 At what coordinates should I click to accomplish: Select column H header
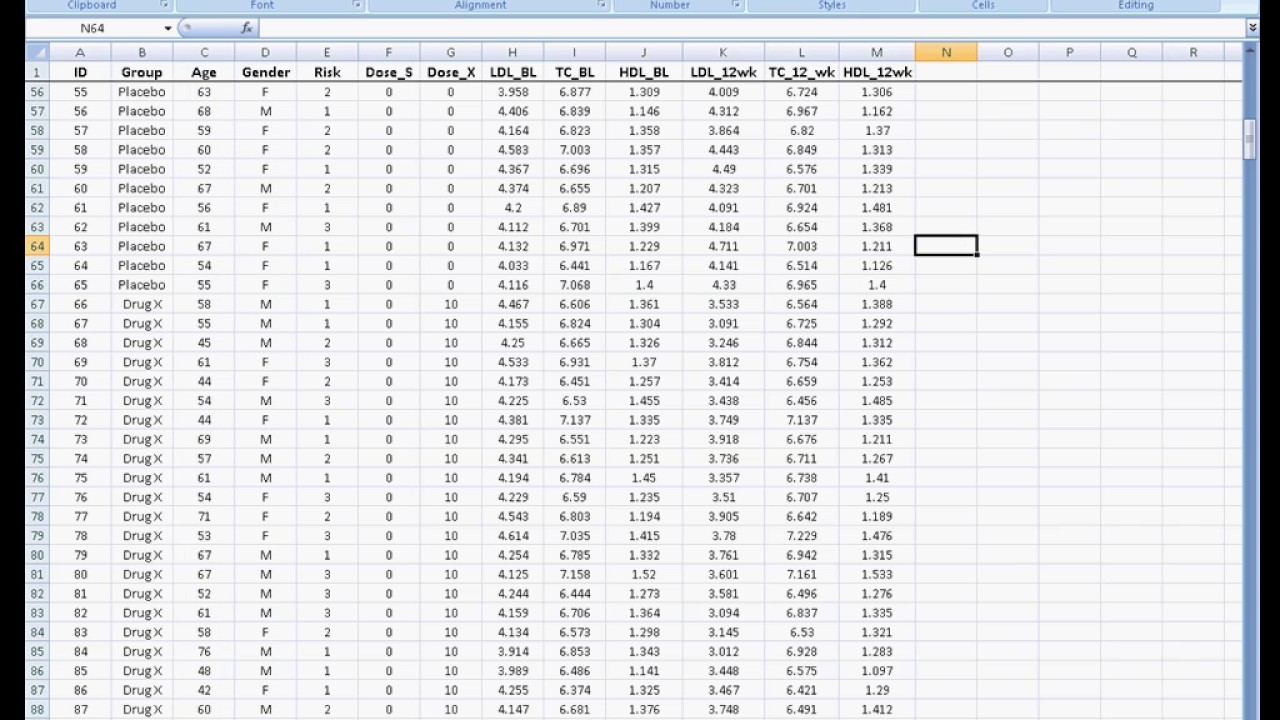pyautogui.click(x=512, y=52)
